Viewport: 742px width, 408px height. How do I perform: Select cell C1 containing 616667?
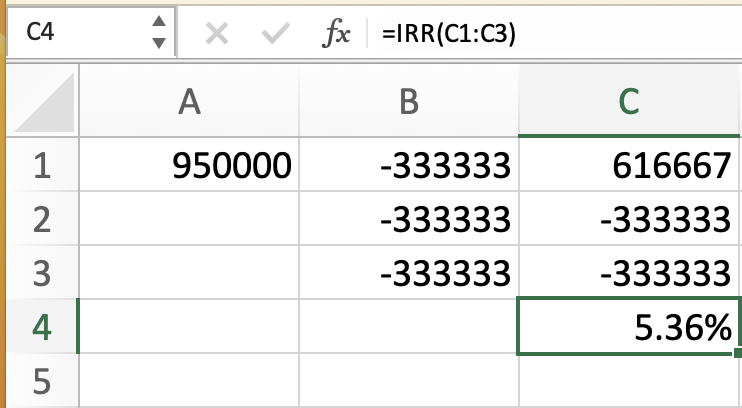629,165
